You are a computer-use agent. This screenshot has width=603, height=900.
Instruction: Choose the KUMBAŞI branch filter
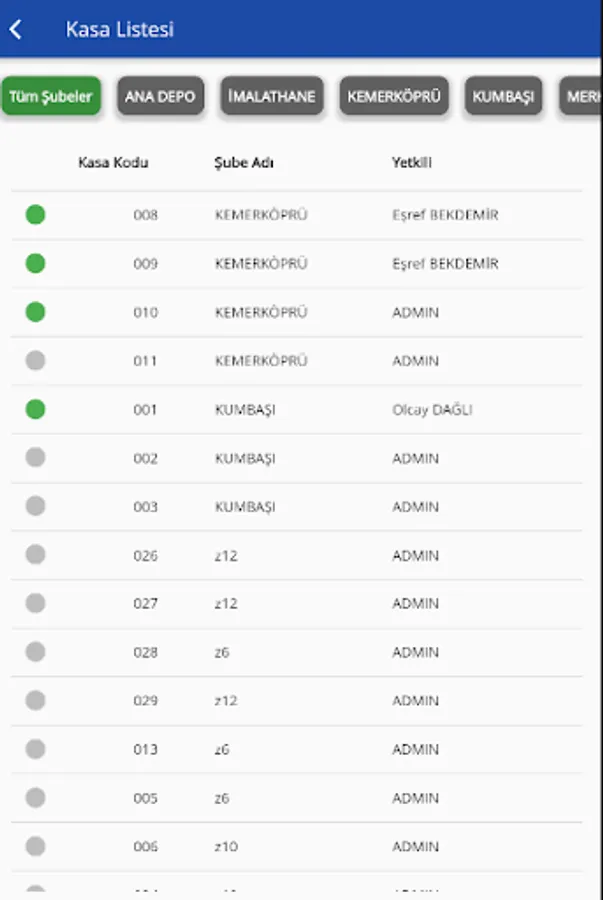(503, 97)
